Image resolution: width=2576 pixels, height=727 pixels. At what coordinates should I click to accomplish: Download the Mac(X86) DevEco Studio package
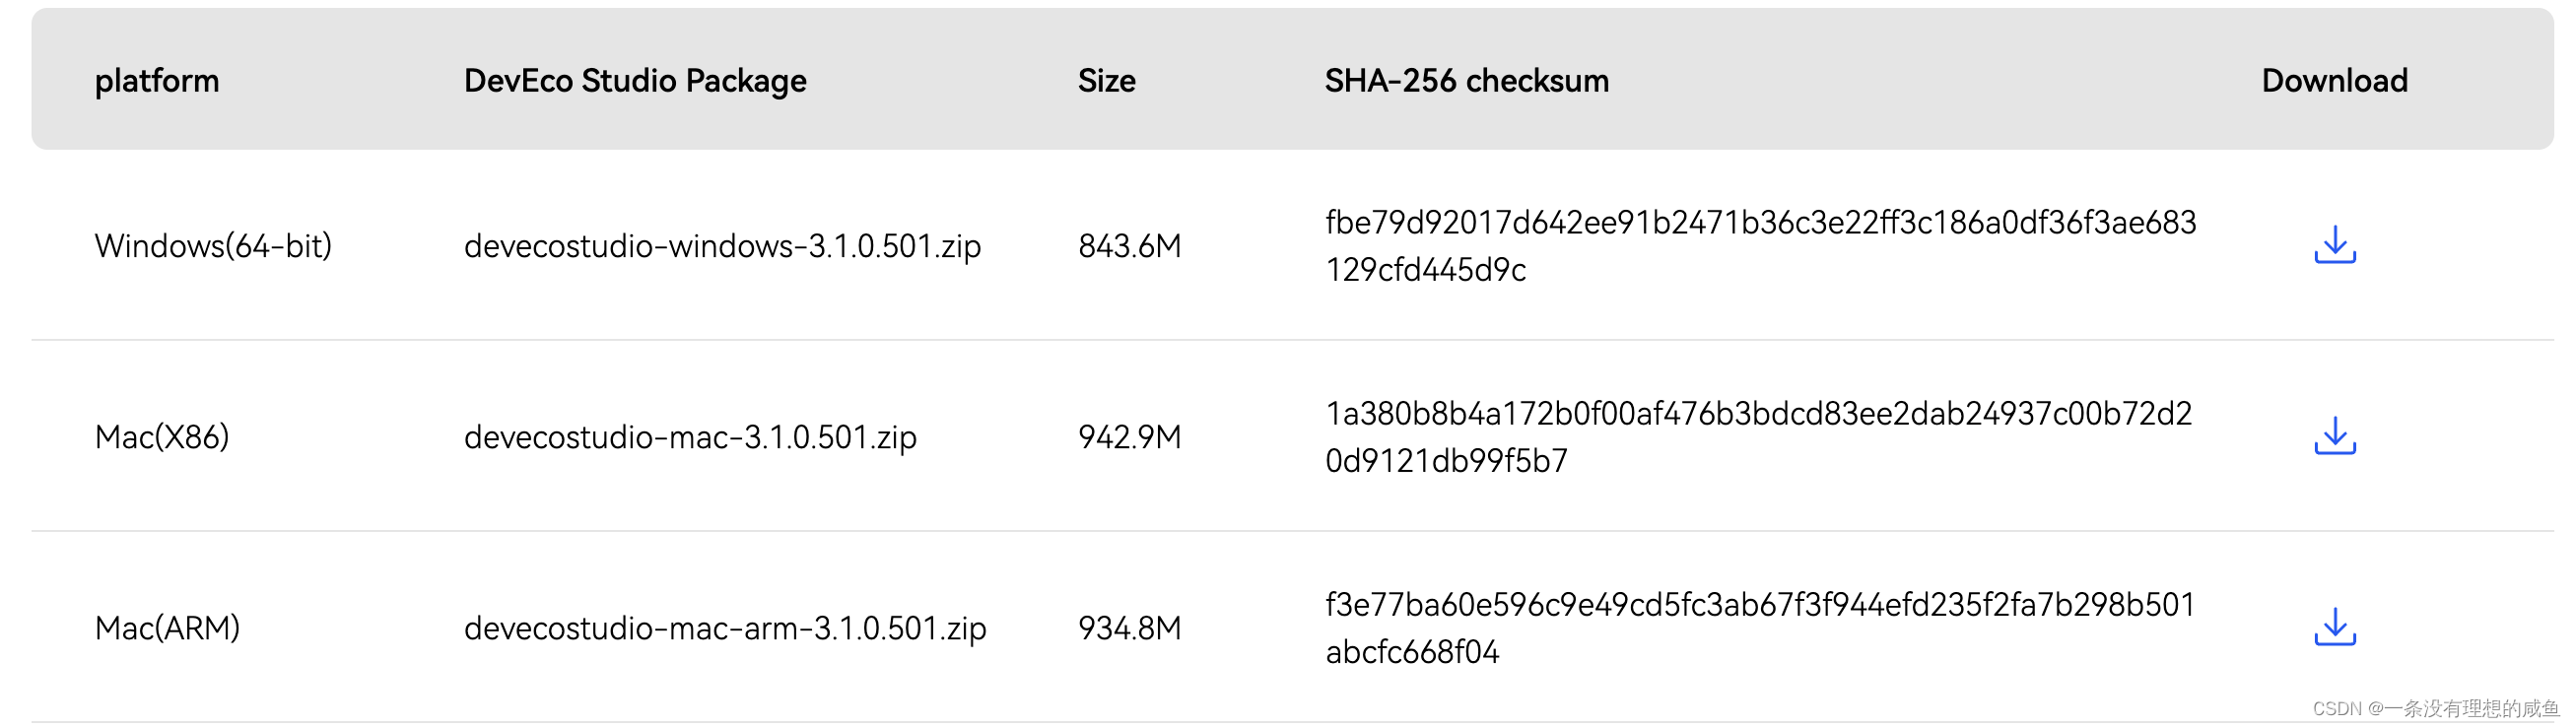tap(2334, 436)
